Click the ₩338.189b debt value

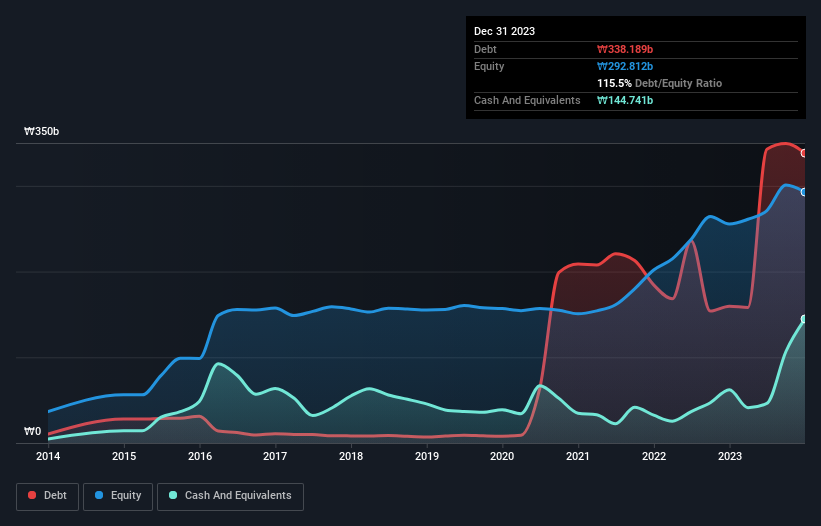point(625,49)
